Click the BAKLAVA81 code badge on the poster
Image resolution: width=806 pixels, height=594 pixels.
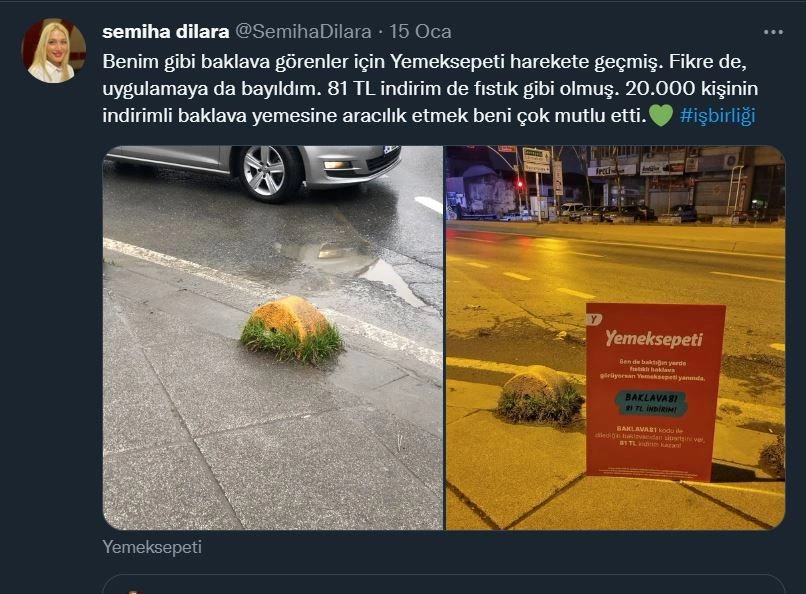[x=651, y=403]
